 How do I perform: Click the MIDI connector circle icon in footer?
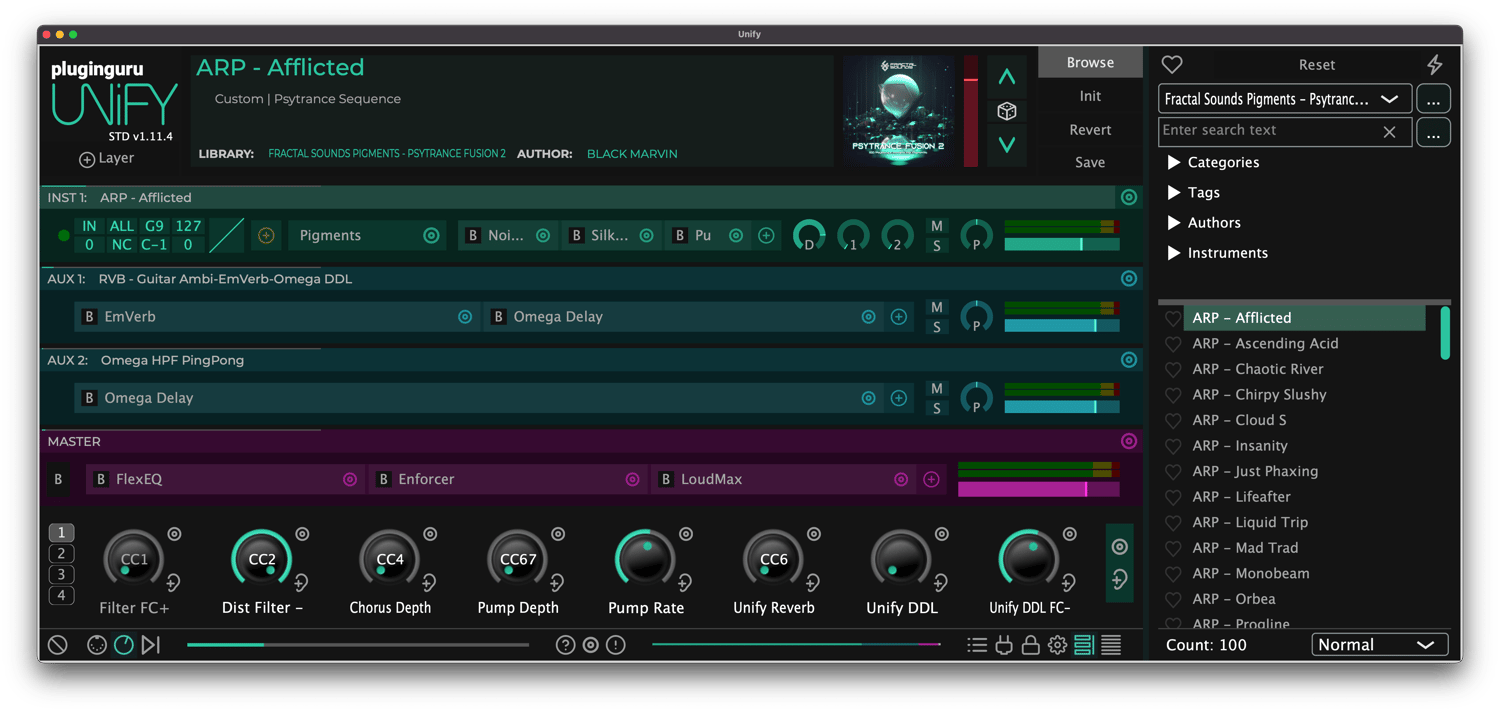pos(96,645)
